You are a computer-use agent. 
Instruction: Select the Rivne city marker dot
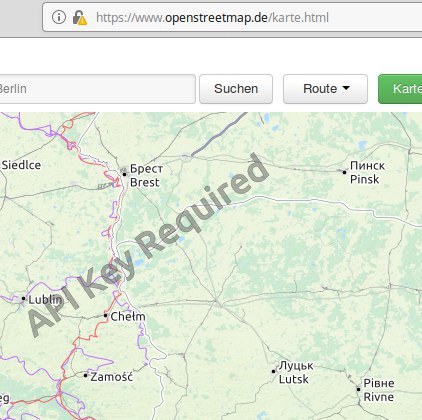pyautogui.click(x=358, y=389)
